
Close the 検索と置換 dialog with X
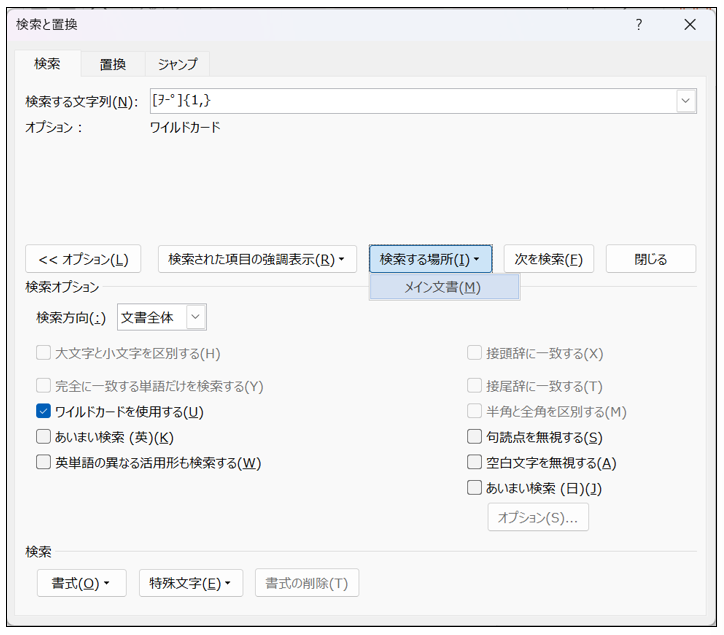[x=690, y=25]
